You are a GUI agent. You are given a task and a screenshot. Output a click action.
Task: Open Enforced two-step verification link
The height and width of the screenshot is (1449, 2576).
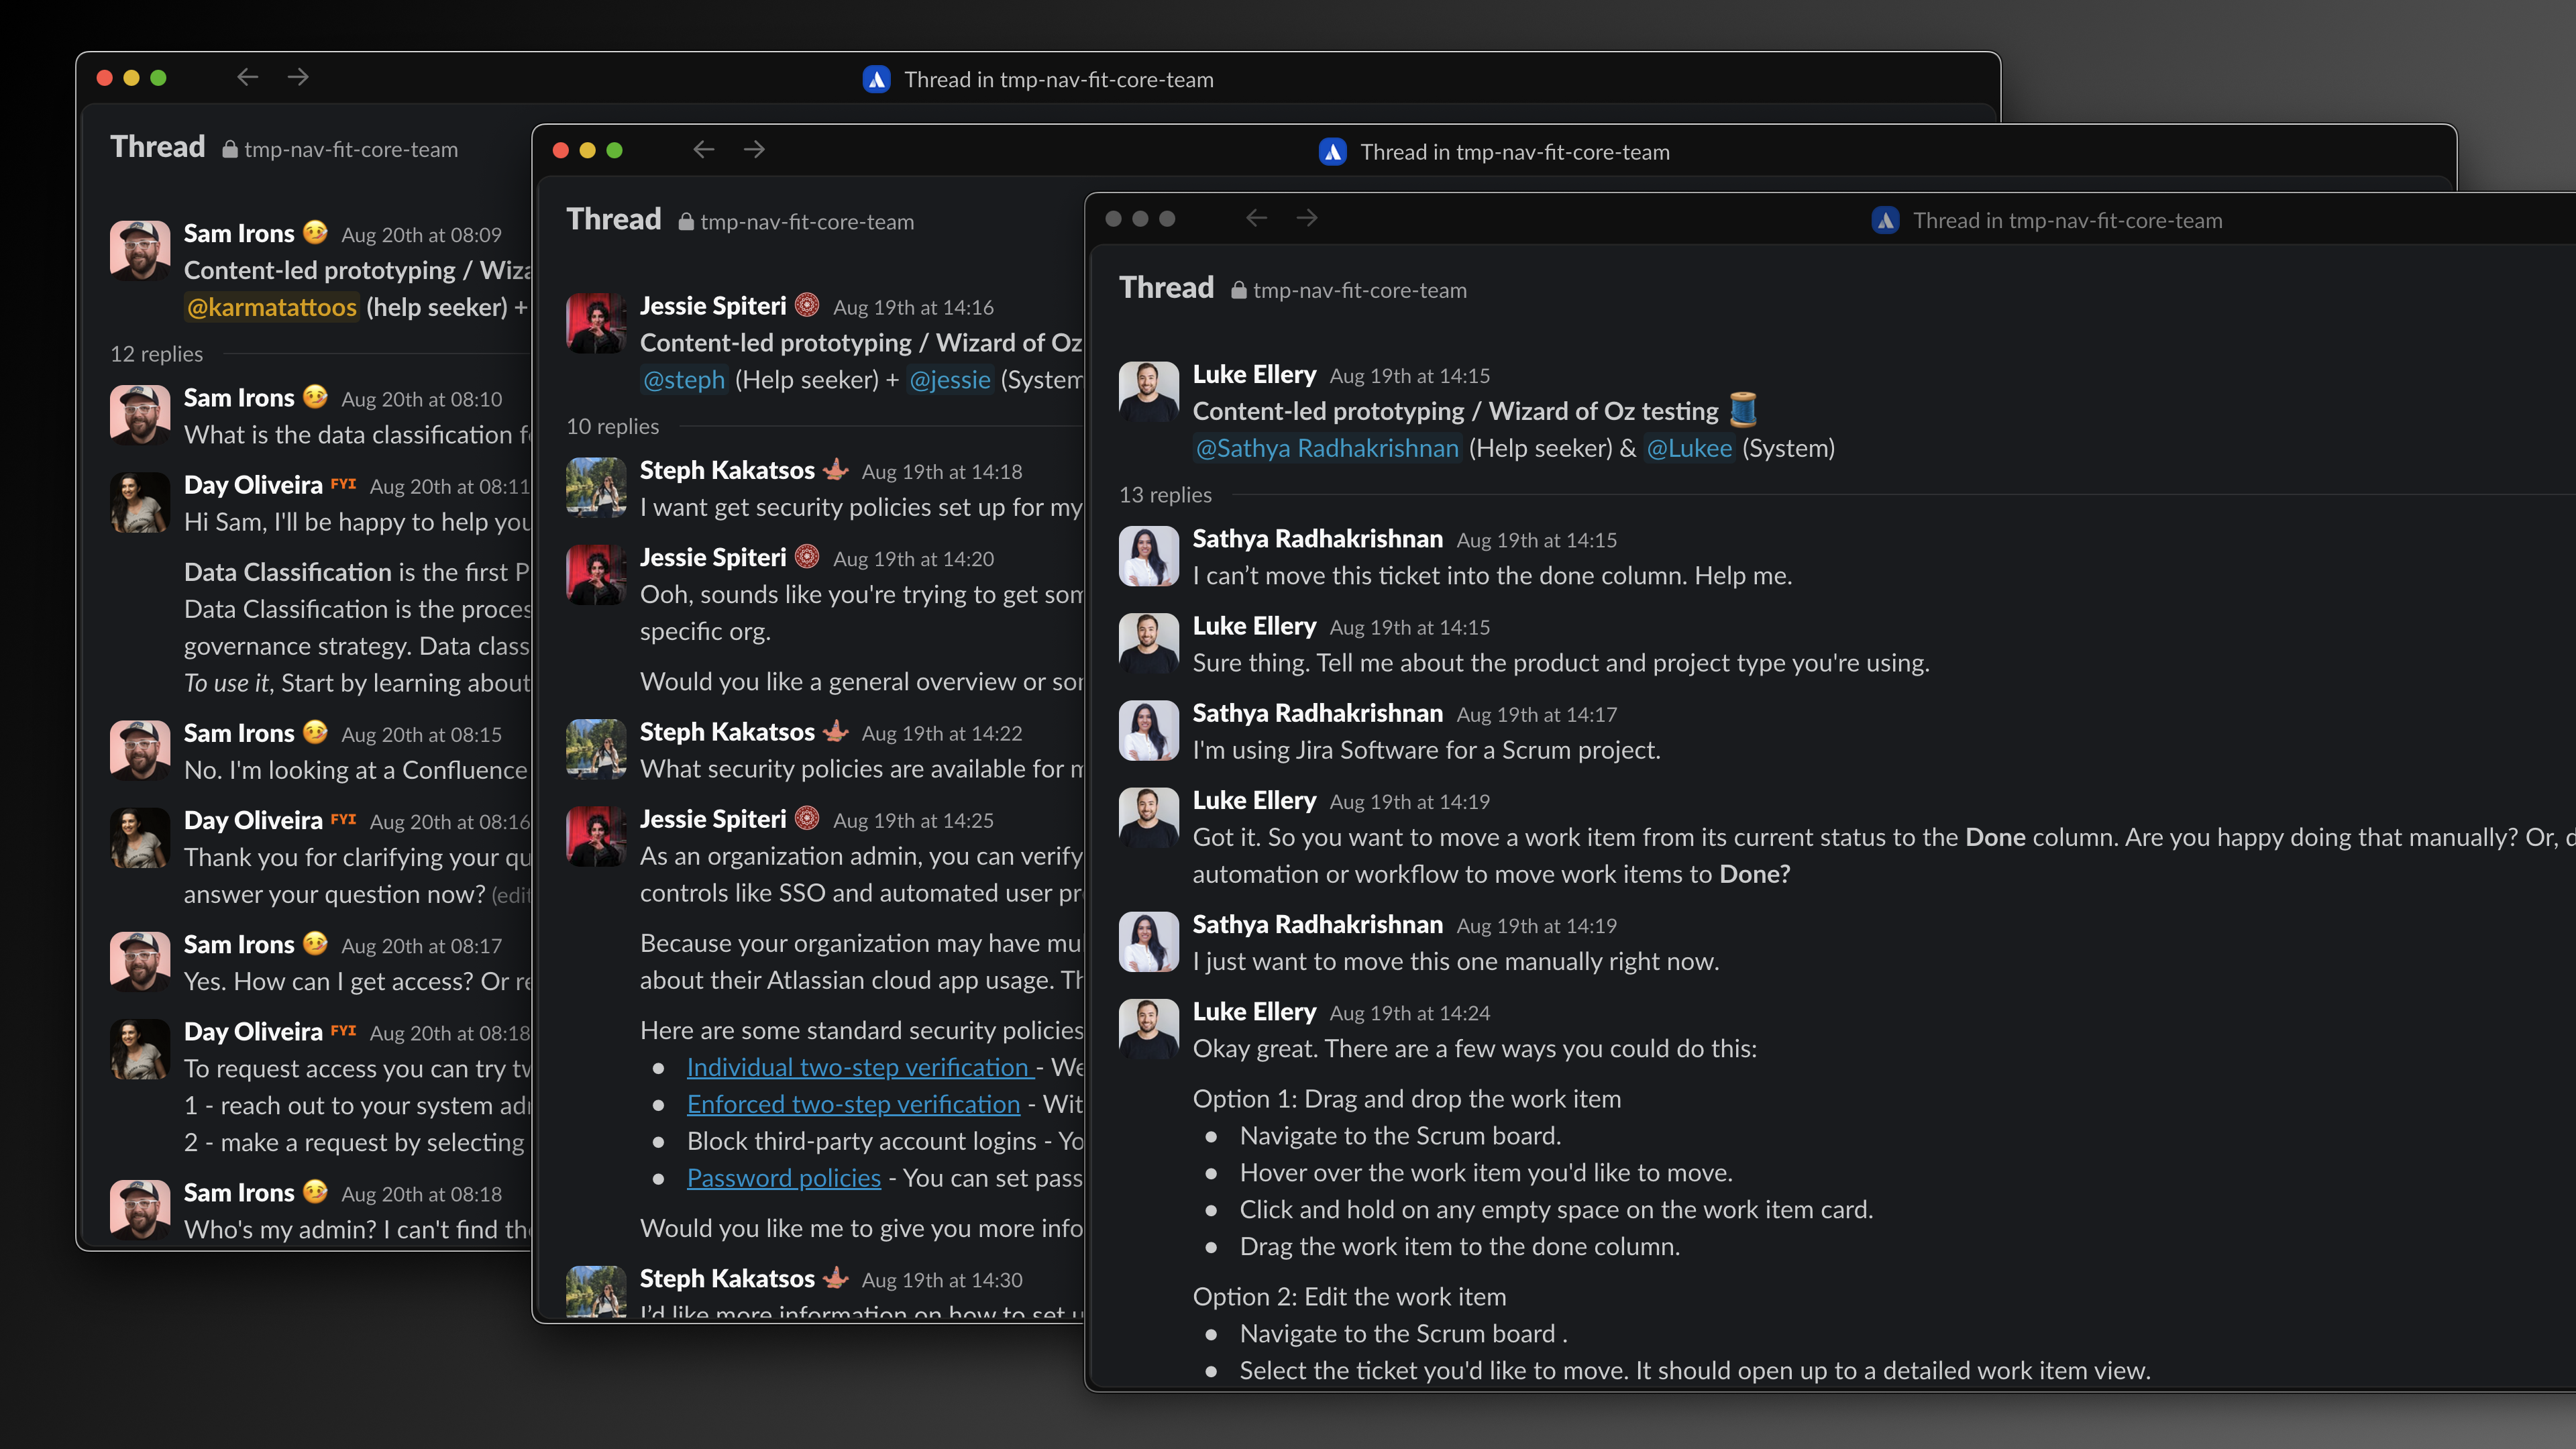(x=853, y=1104)
